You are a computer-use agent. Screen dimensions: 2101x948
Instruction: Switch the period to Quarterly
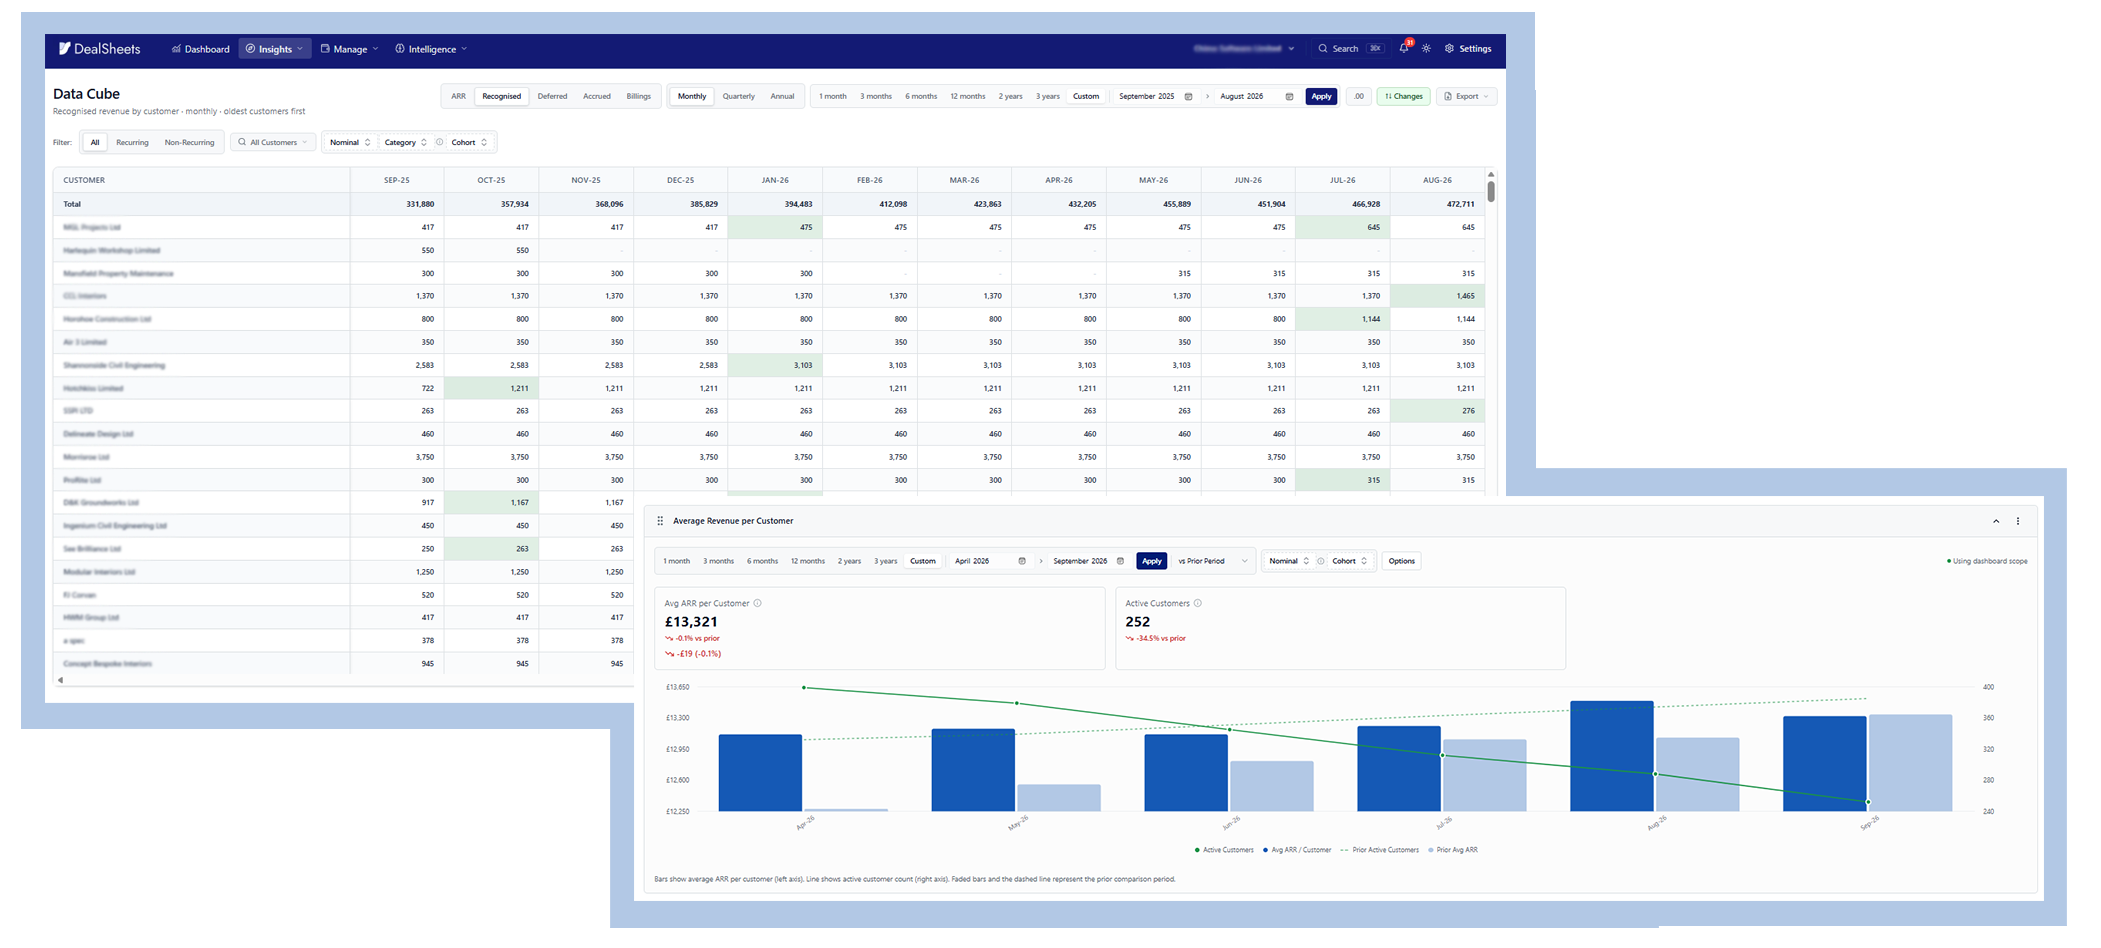739,97
